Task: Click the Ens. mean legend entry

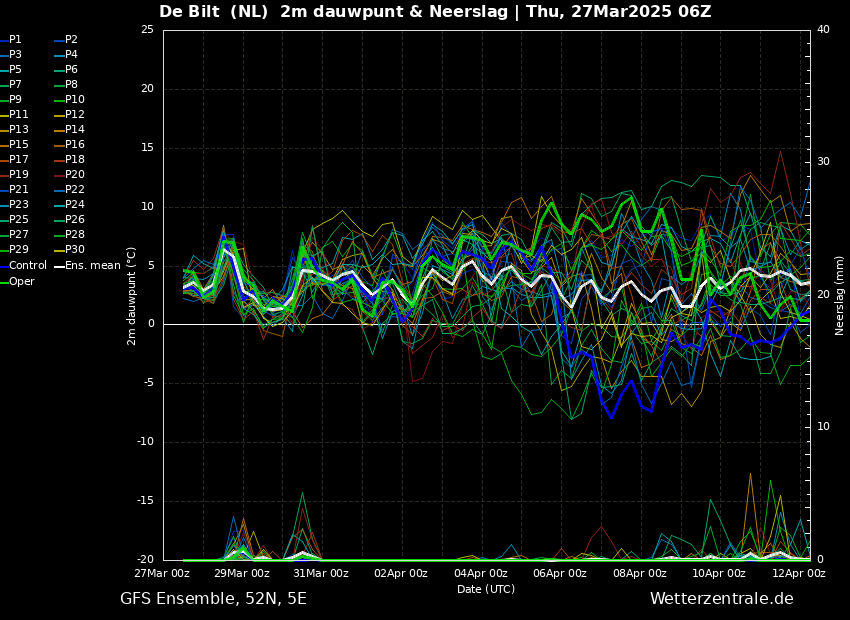Action: (x=87, y=266)
